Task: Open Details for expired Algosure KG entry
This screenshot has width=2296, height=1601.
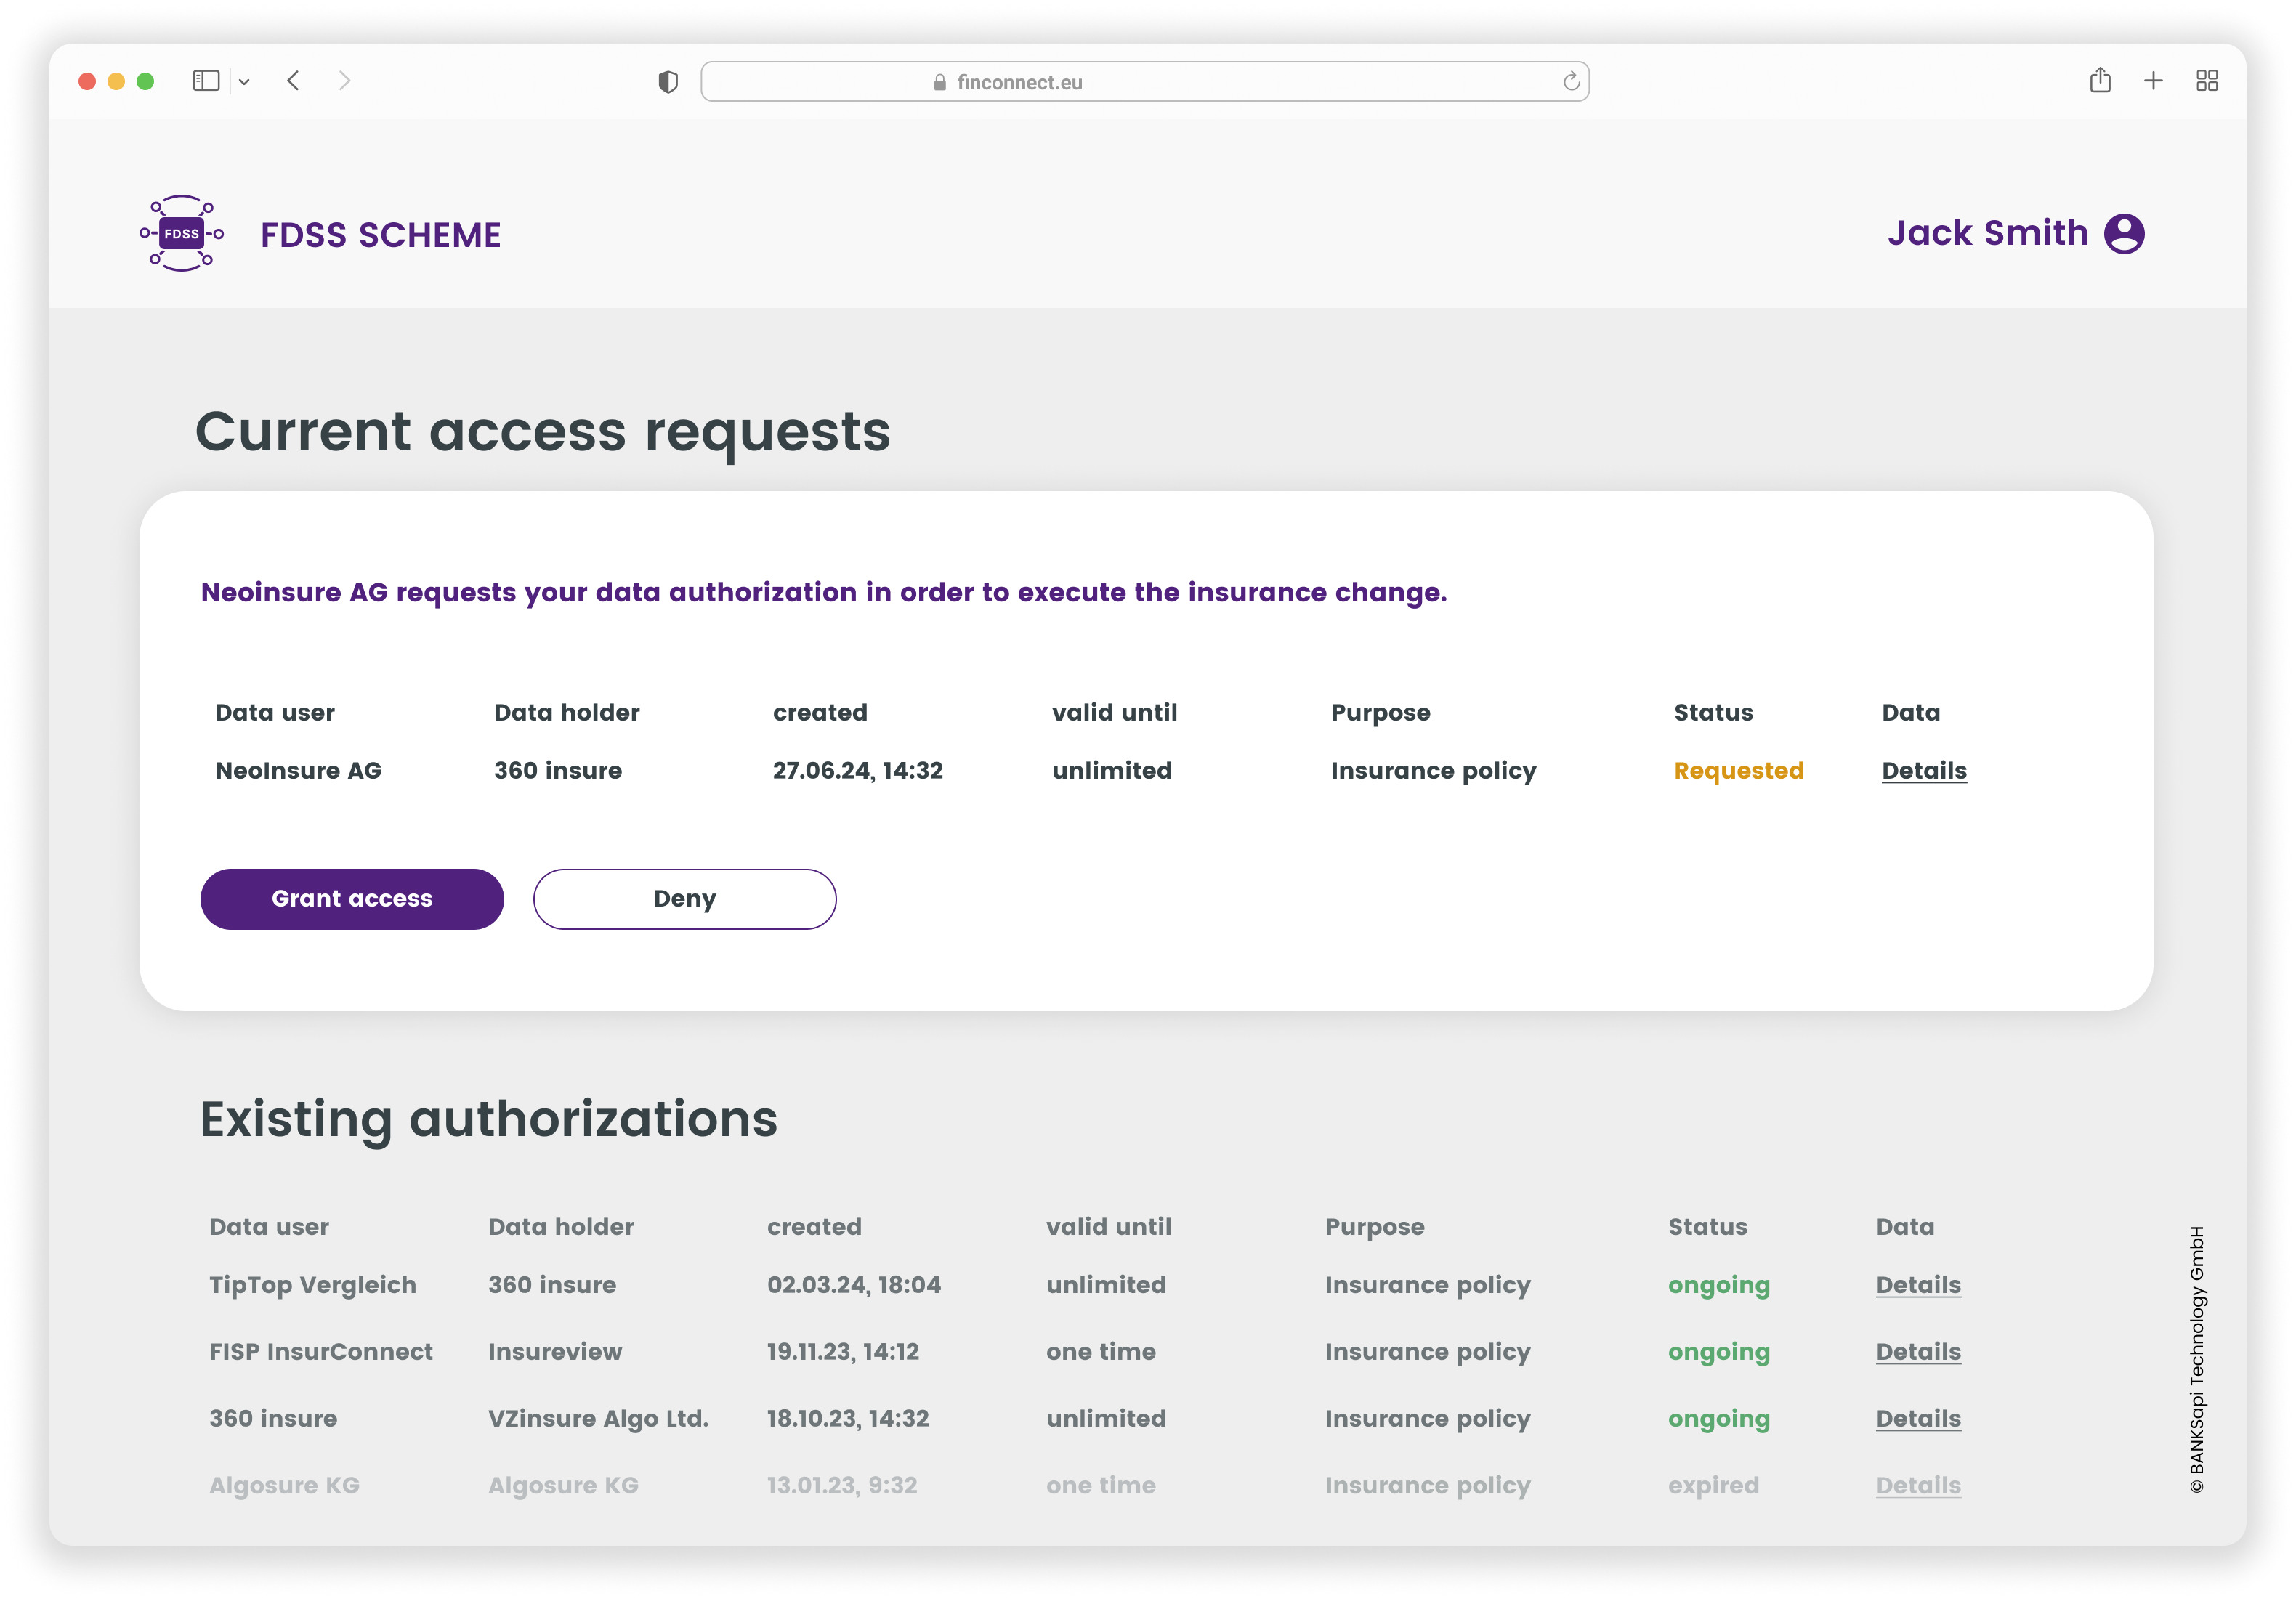Action: 1917,1486
